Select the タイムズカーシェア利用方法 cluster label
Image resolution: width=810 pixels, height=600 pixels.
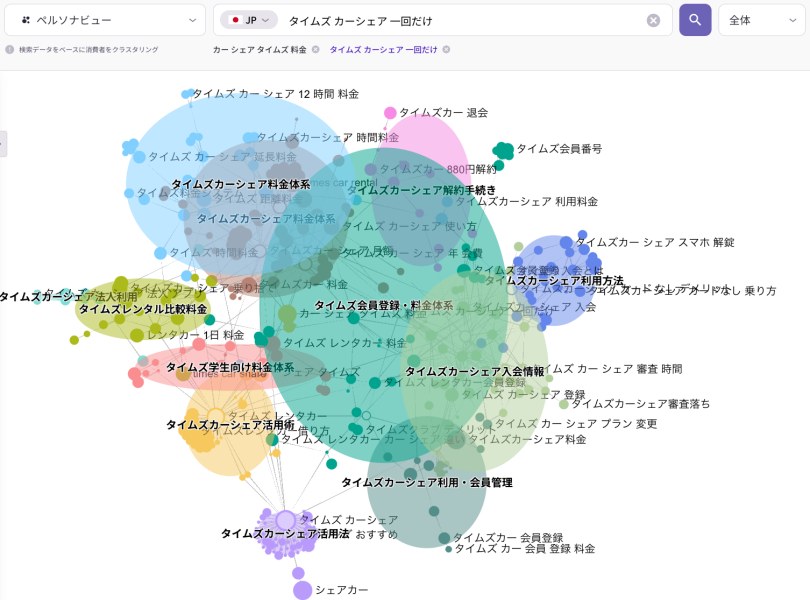tap(554, 281)
